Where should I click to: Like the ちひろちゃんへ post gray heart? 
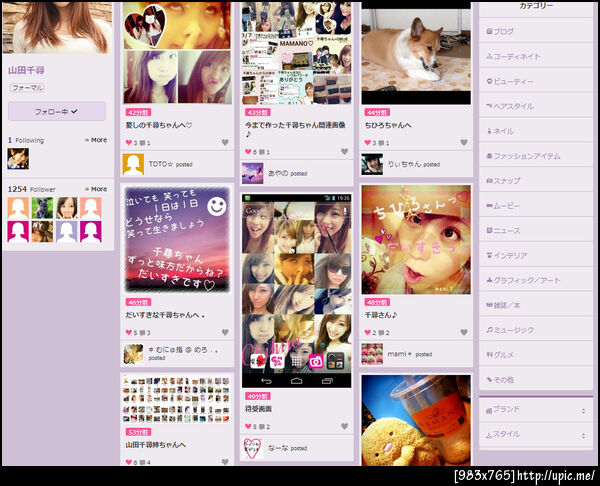464,142
